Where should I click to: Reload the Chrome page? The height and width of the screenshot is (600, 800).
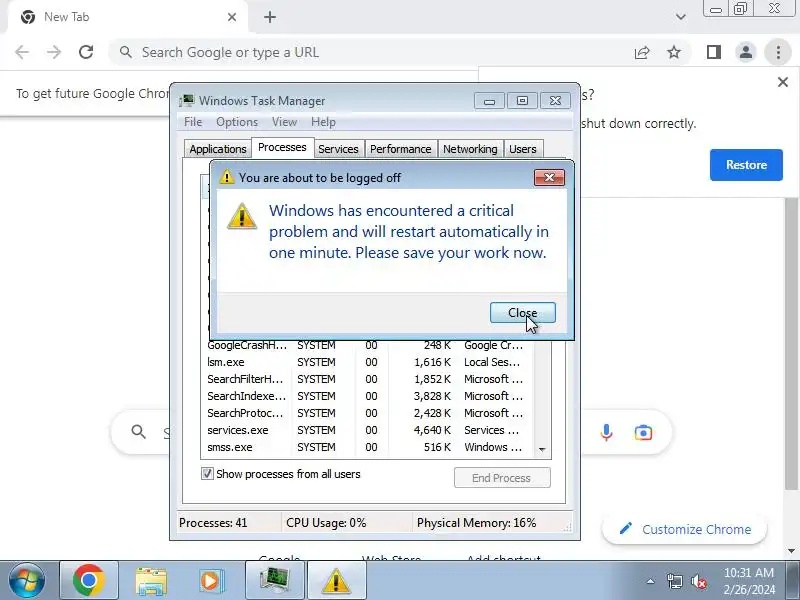click(86, 52)
